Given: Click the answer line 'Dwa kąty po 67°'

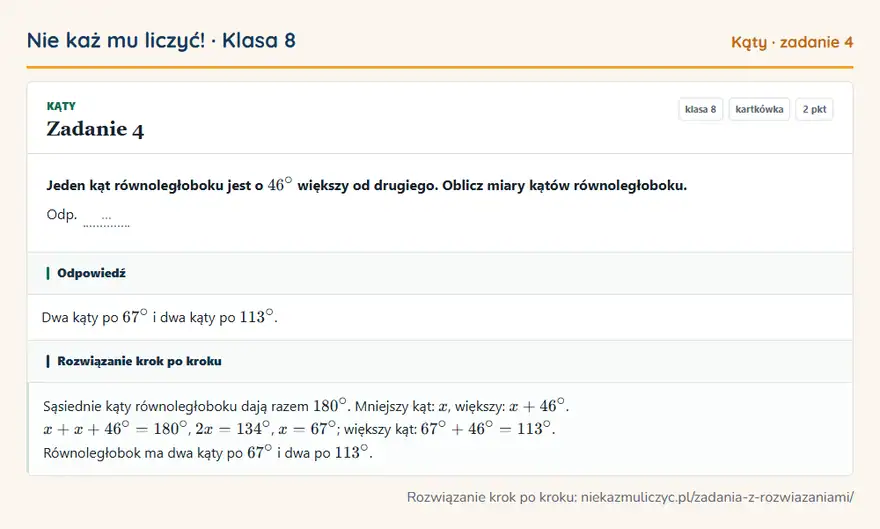Looking at the screenshot, I should (160, 317).
